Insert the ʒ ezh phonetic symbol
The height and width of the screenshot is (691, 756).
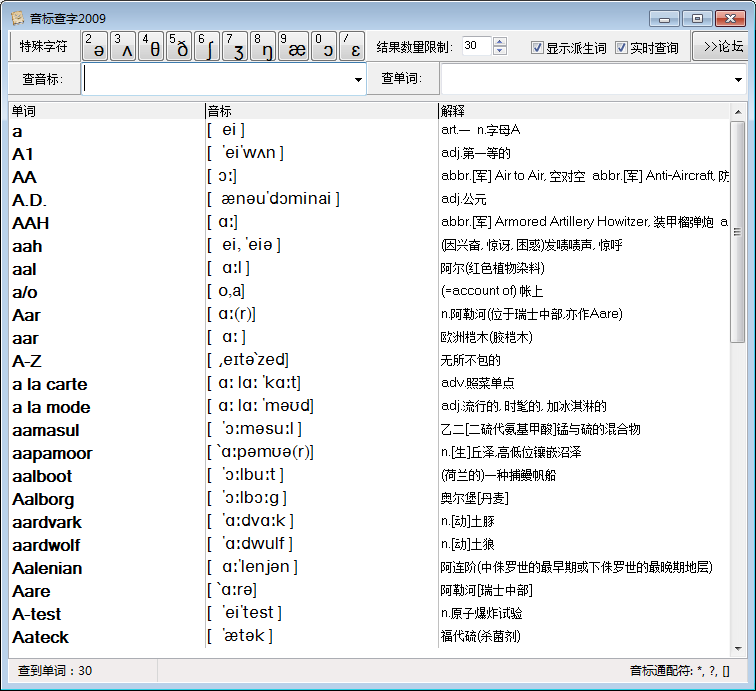[x=235, y=46]
